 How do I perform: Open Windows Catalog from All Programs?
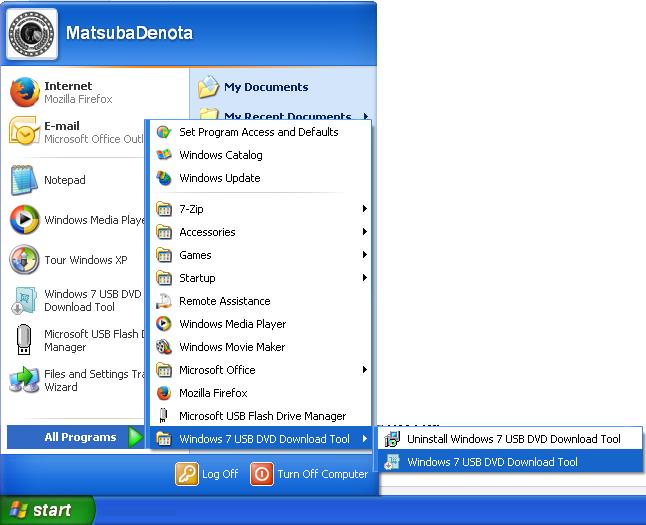click(x=261, y=155)
